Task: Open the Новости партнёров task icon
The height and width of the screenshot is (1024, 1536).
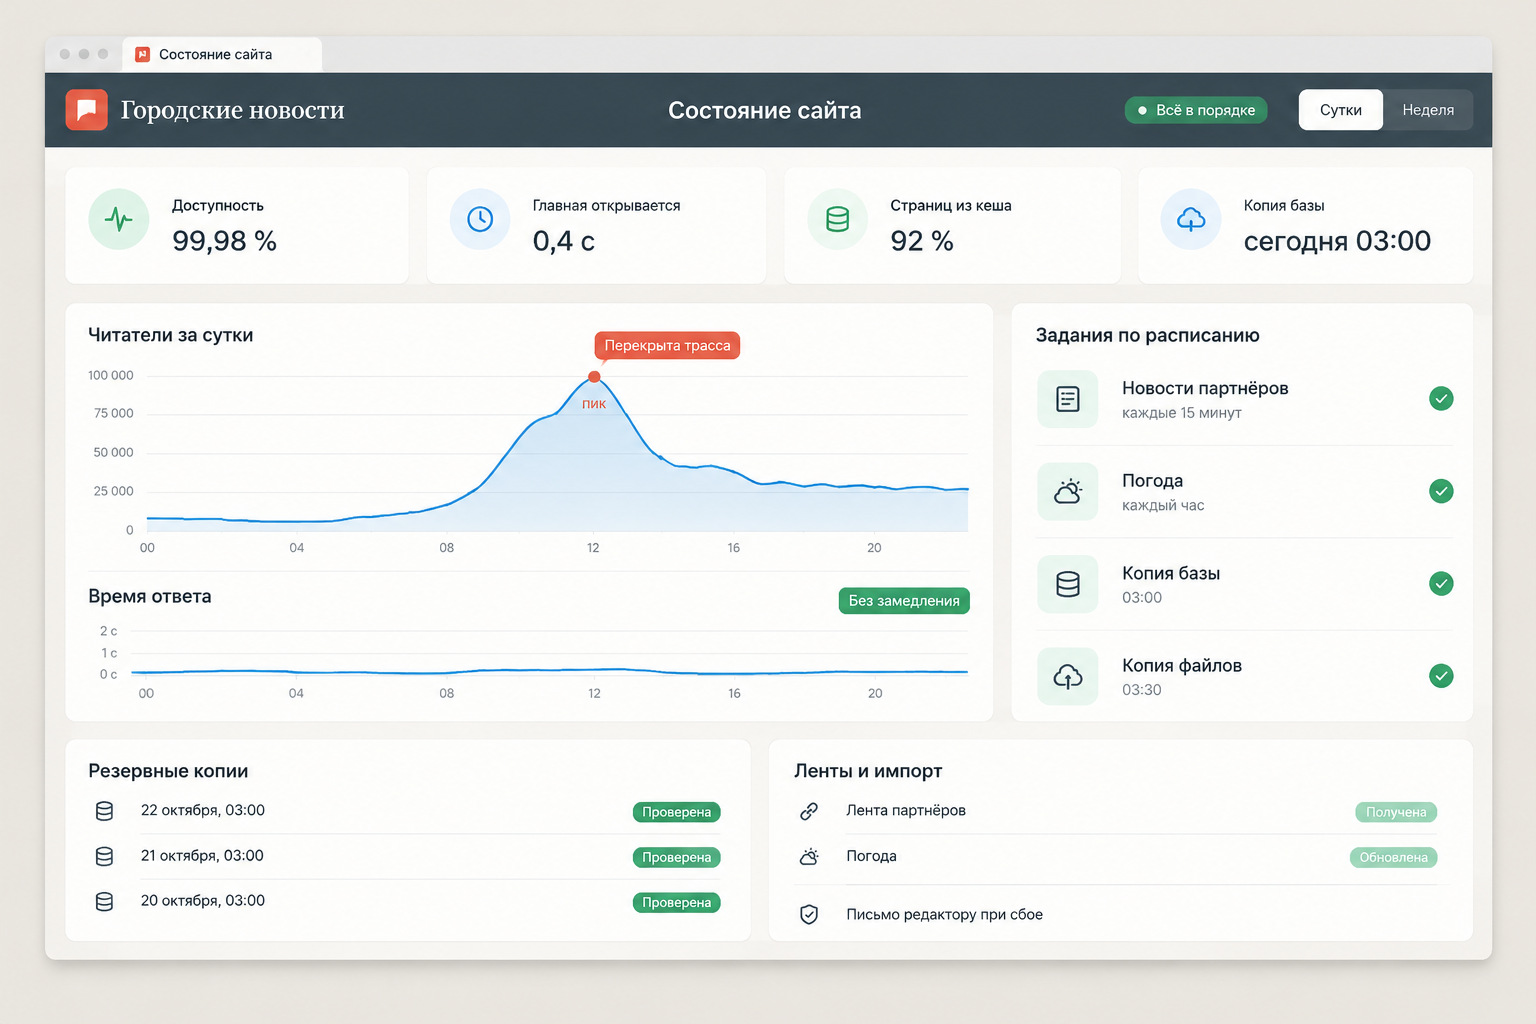Action: tap(1068, 399)
